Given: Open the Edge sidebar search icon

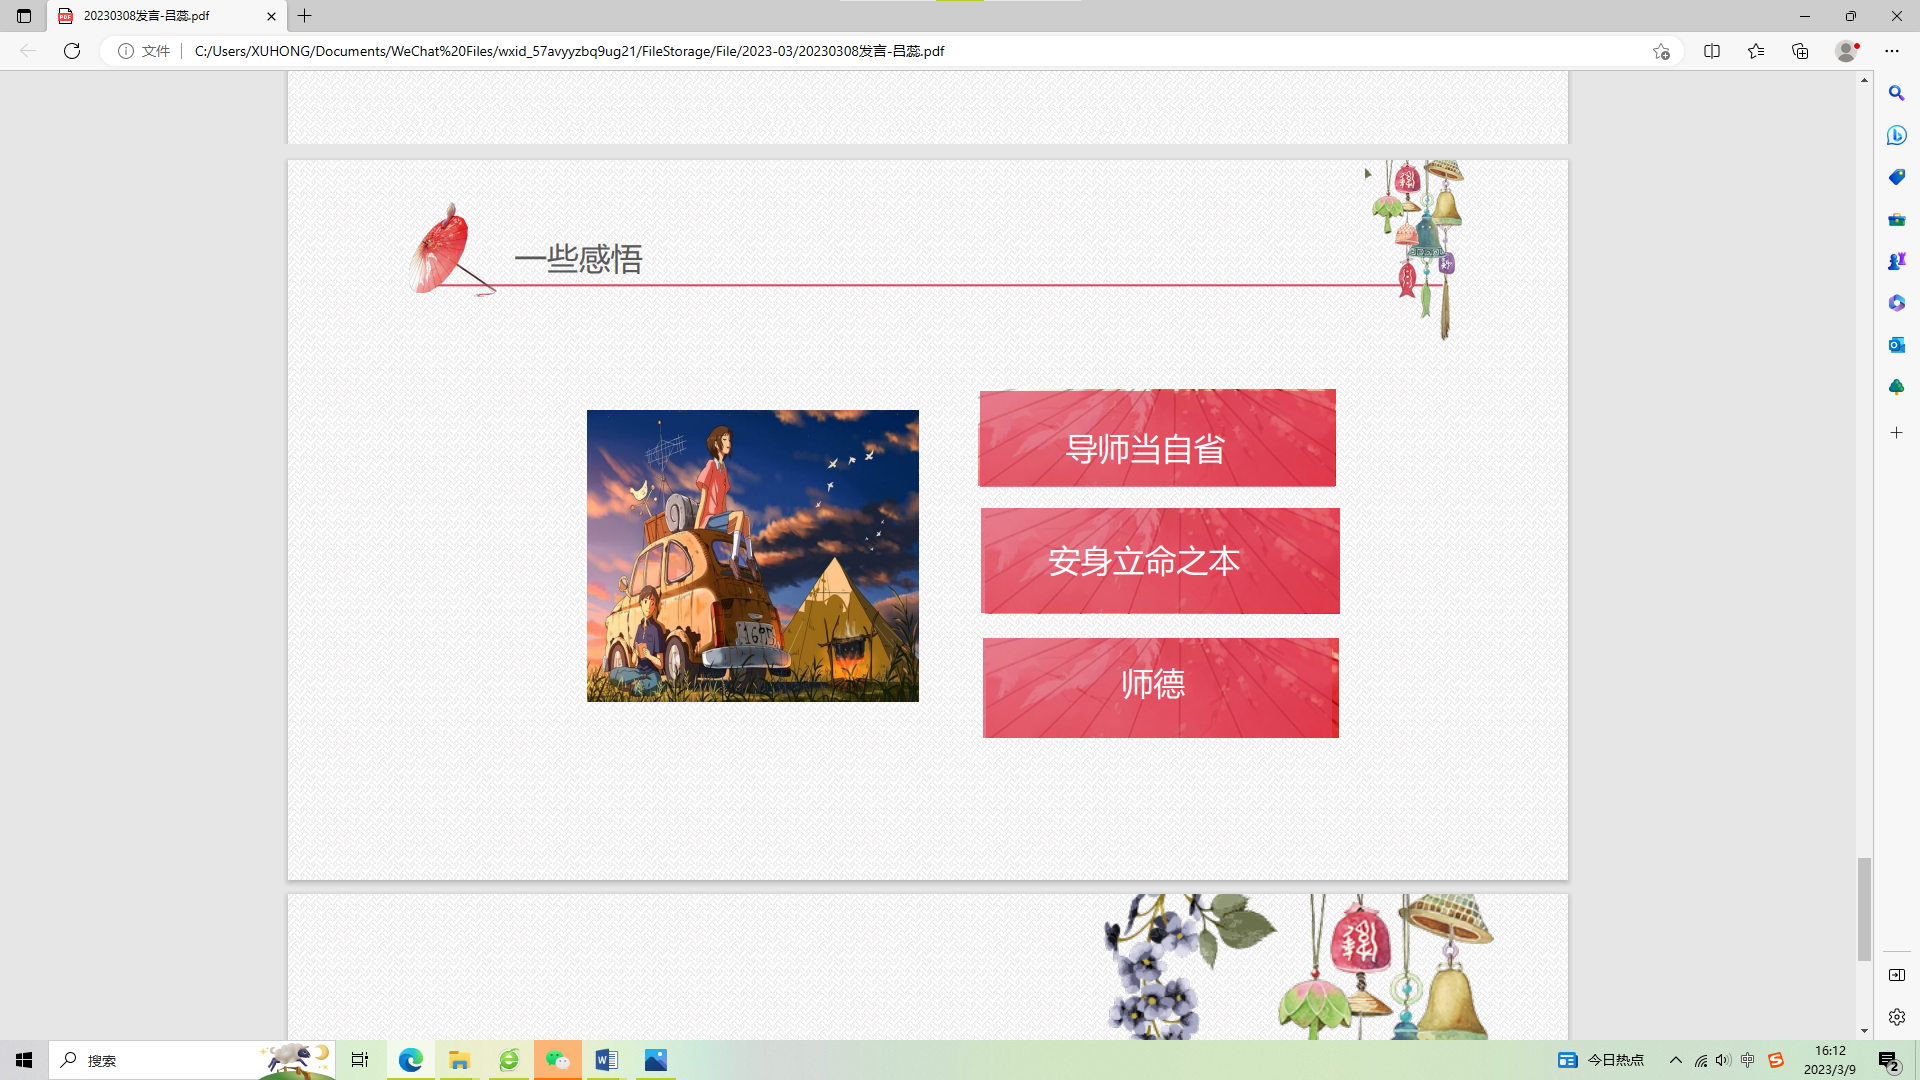Looking at the screenshot, I should click(1896, 93).
